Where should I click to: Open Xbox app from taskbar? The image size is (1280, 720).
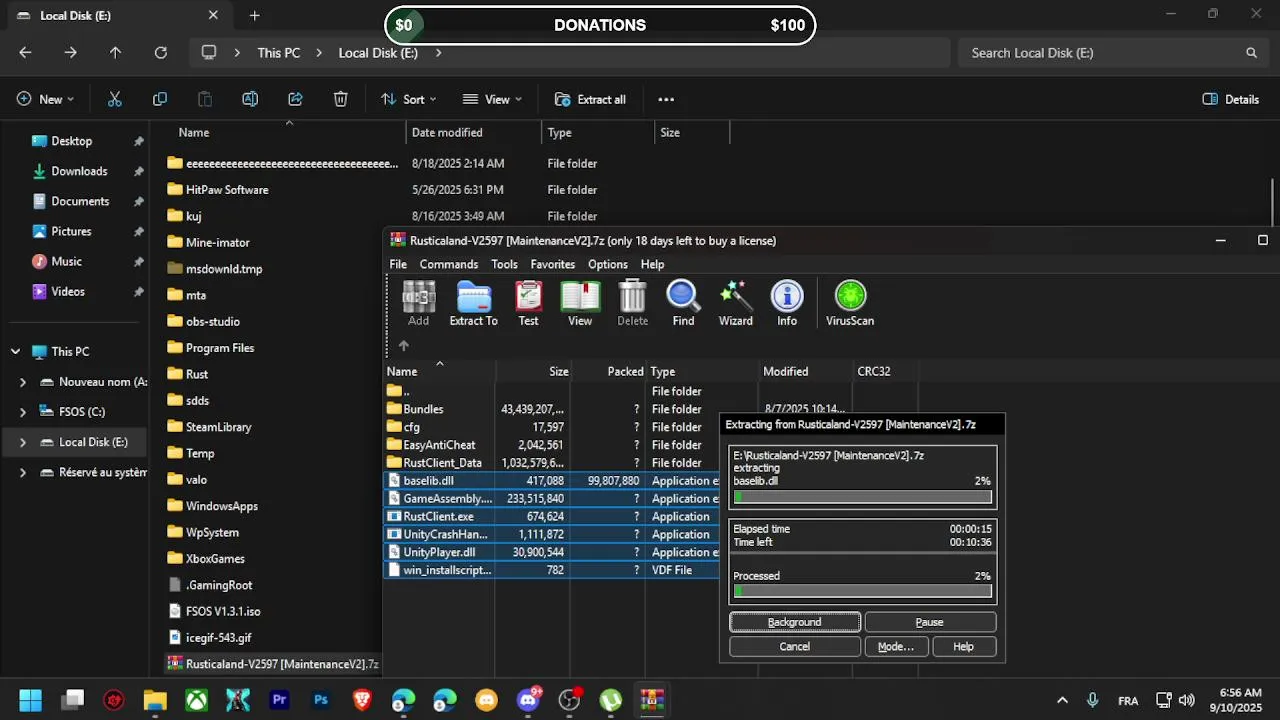click(196, 700)
